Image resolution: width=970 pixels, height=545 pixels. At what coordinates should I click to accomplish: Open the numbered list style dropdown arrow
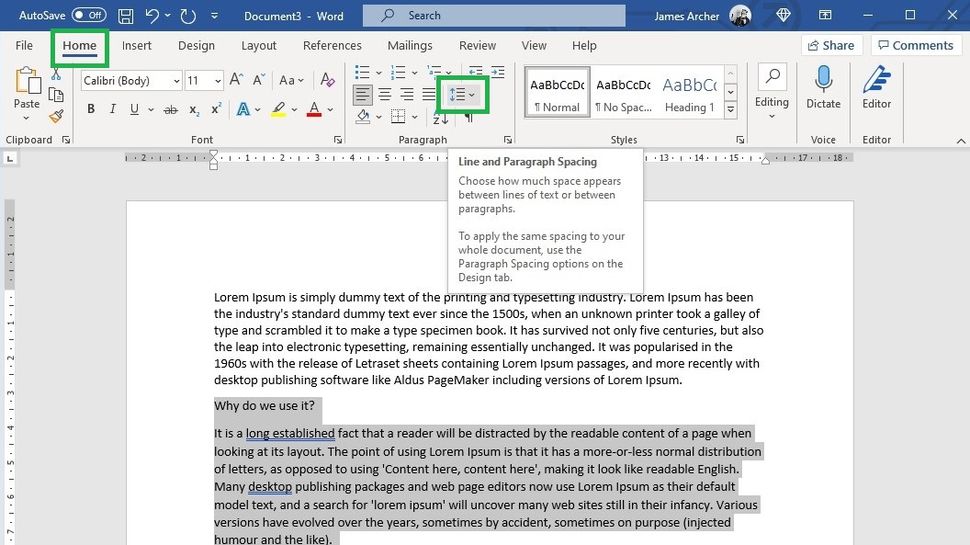pos(414,73)
